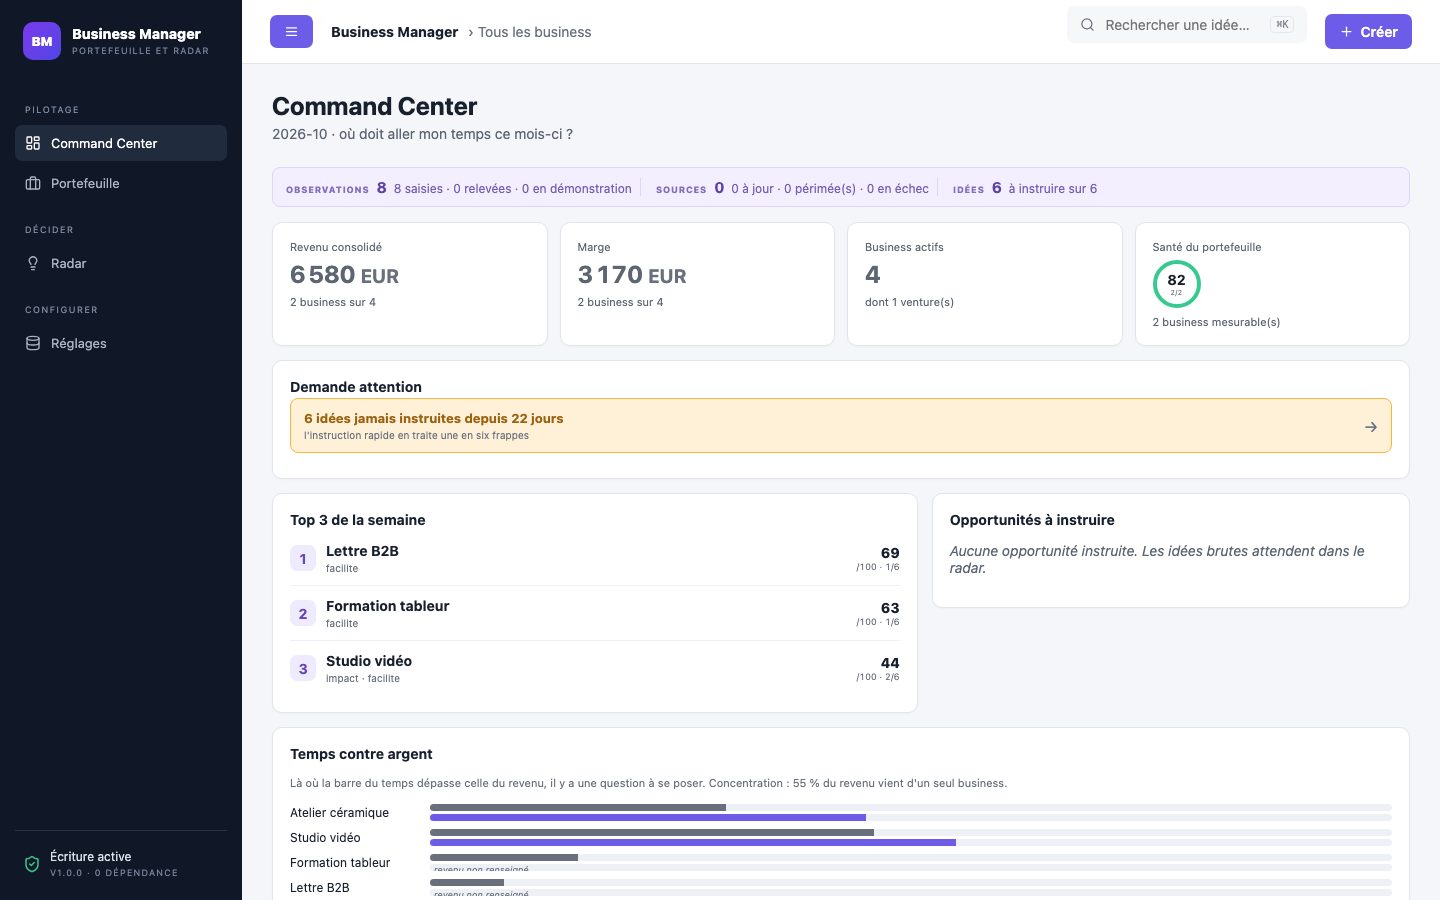Click the Observations count 8
Image resolution: width=1440 pixels, height=900 pixels.
pyautogui.click(x=382, y=188)
